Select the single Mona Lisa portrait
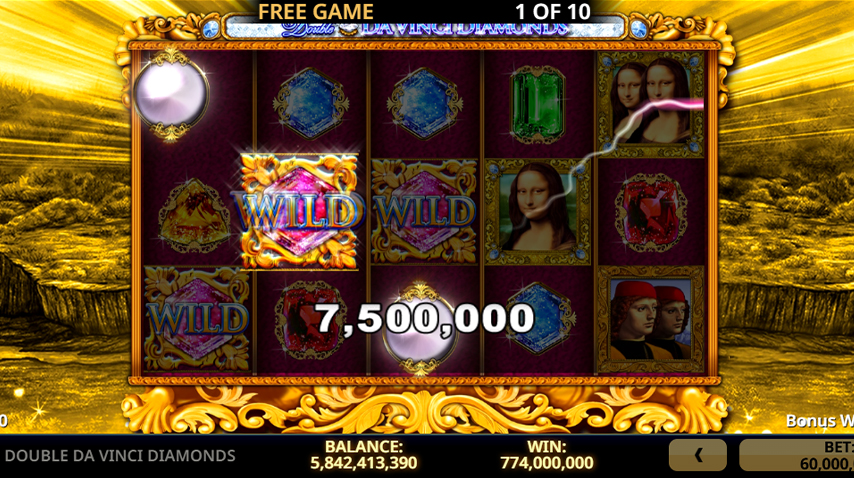Screen dimensions: 854x478 538,212
